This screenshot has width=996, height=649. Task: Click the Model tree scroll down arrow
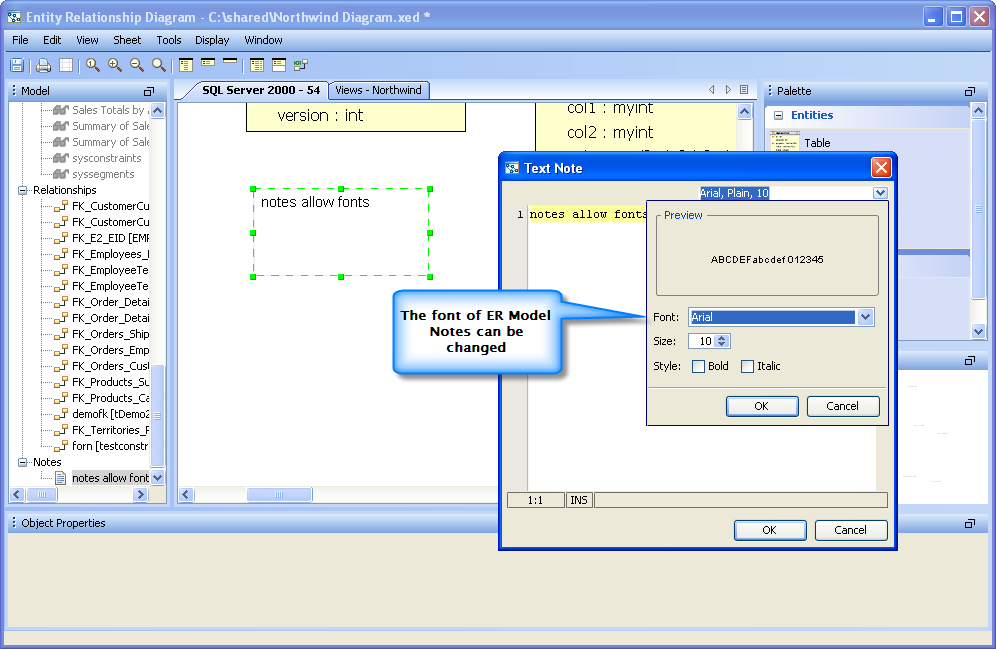(x=158, y=478)
